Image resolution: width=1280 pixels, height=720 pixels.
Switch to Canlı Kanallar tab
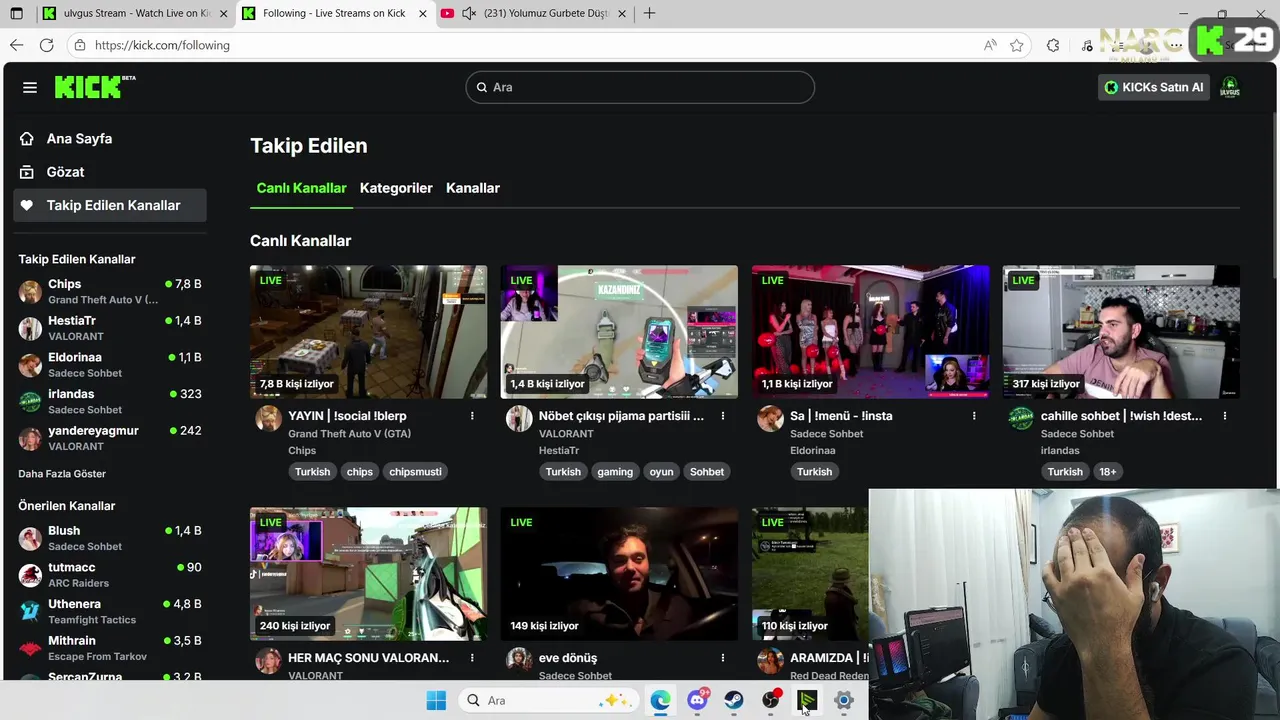click(301, 188)
